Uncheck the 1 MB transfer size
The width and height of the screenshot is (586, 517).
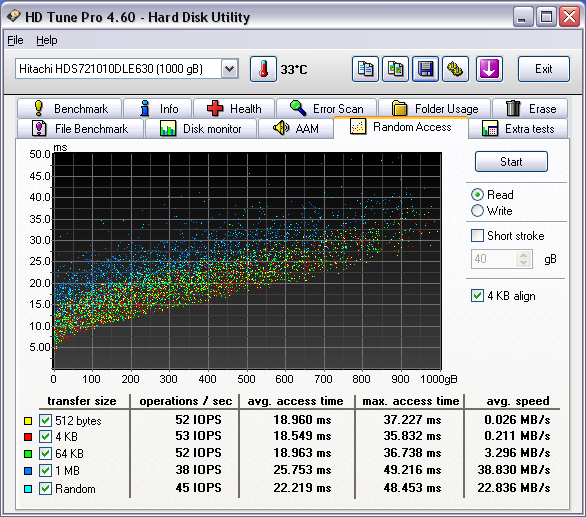[46, 470]
